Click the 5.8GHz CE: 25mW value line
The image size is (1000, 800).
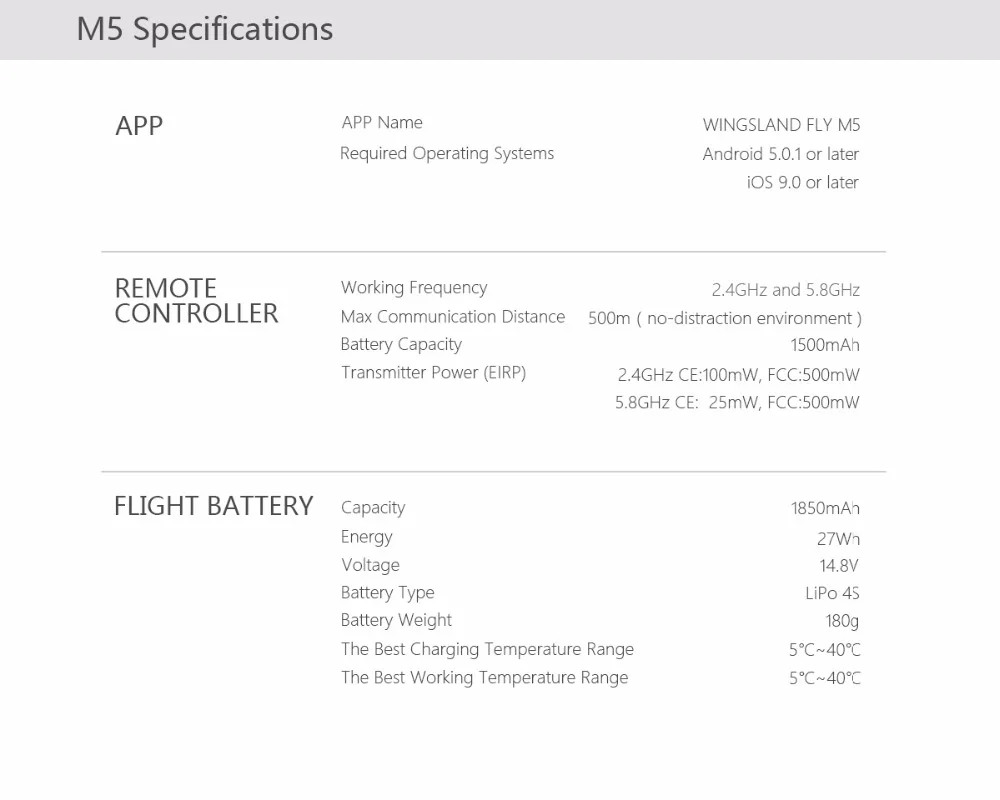[x=737, y=403]
